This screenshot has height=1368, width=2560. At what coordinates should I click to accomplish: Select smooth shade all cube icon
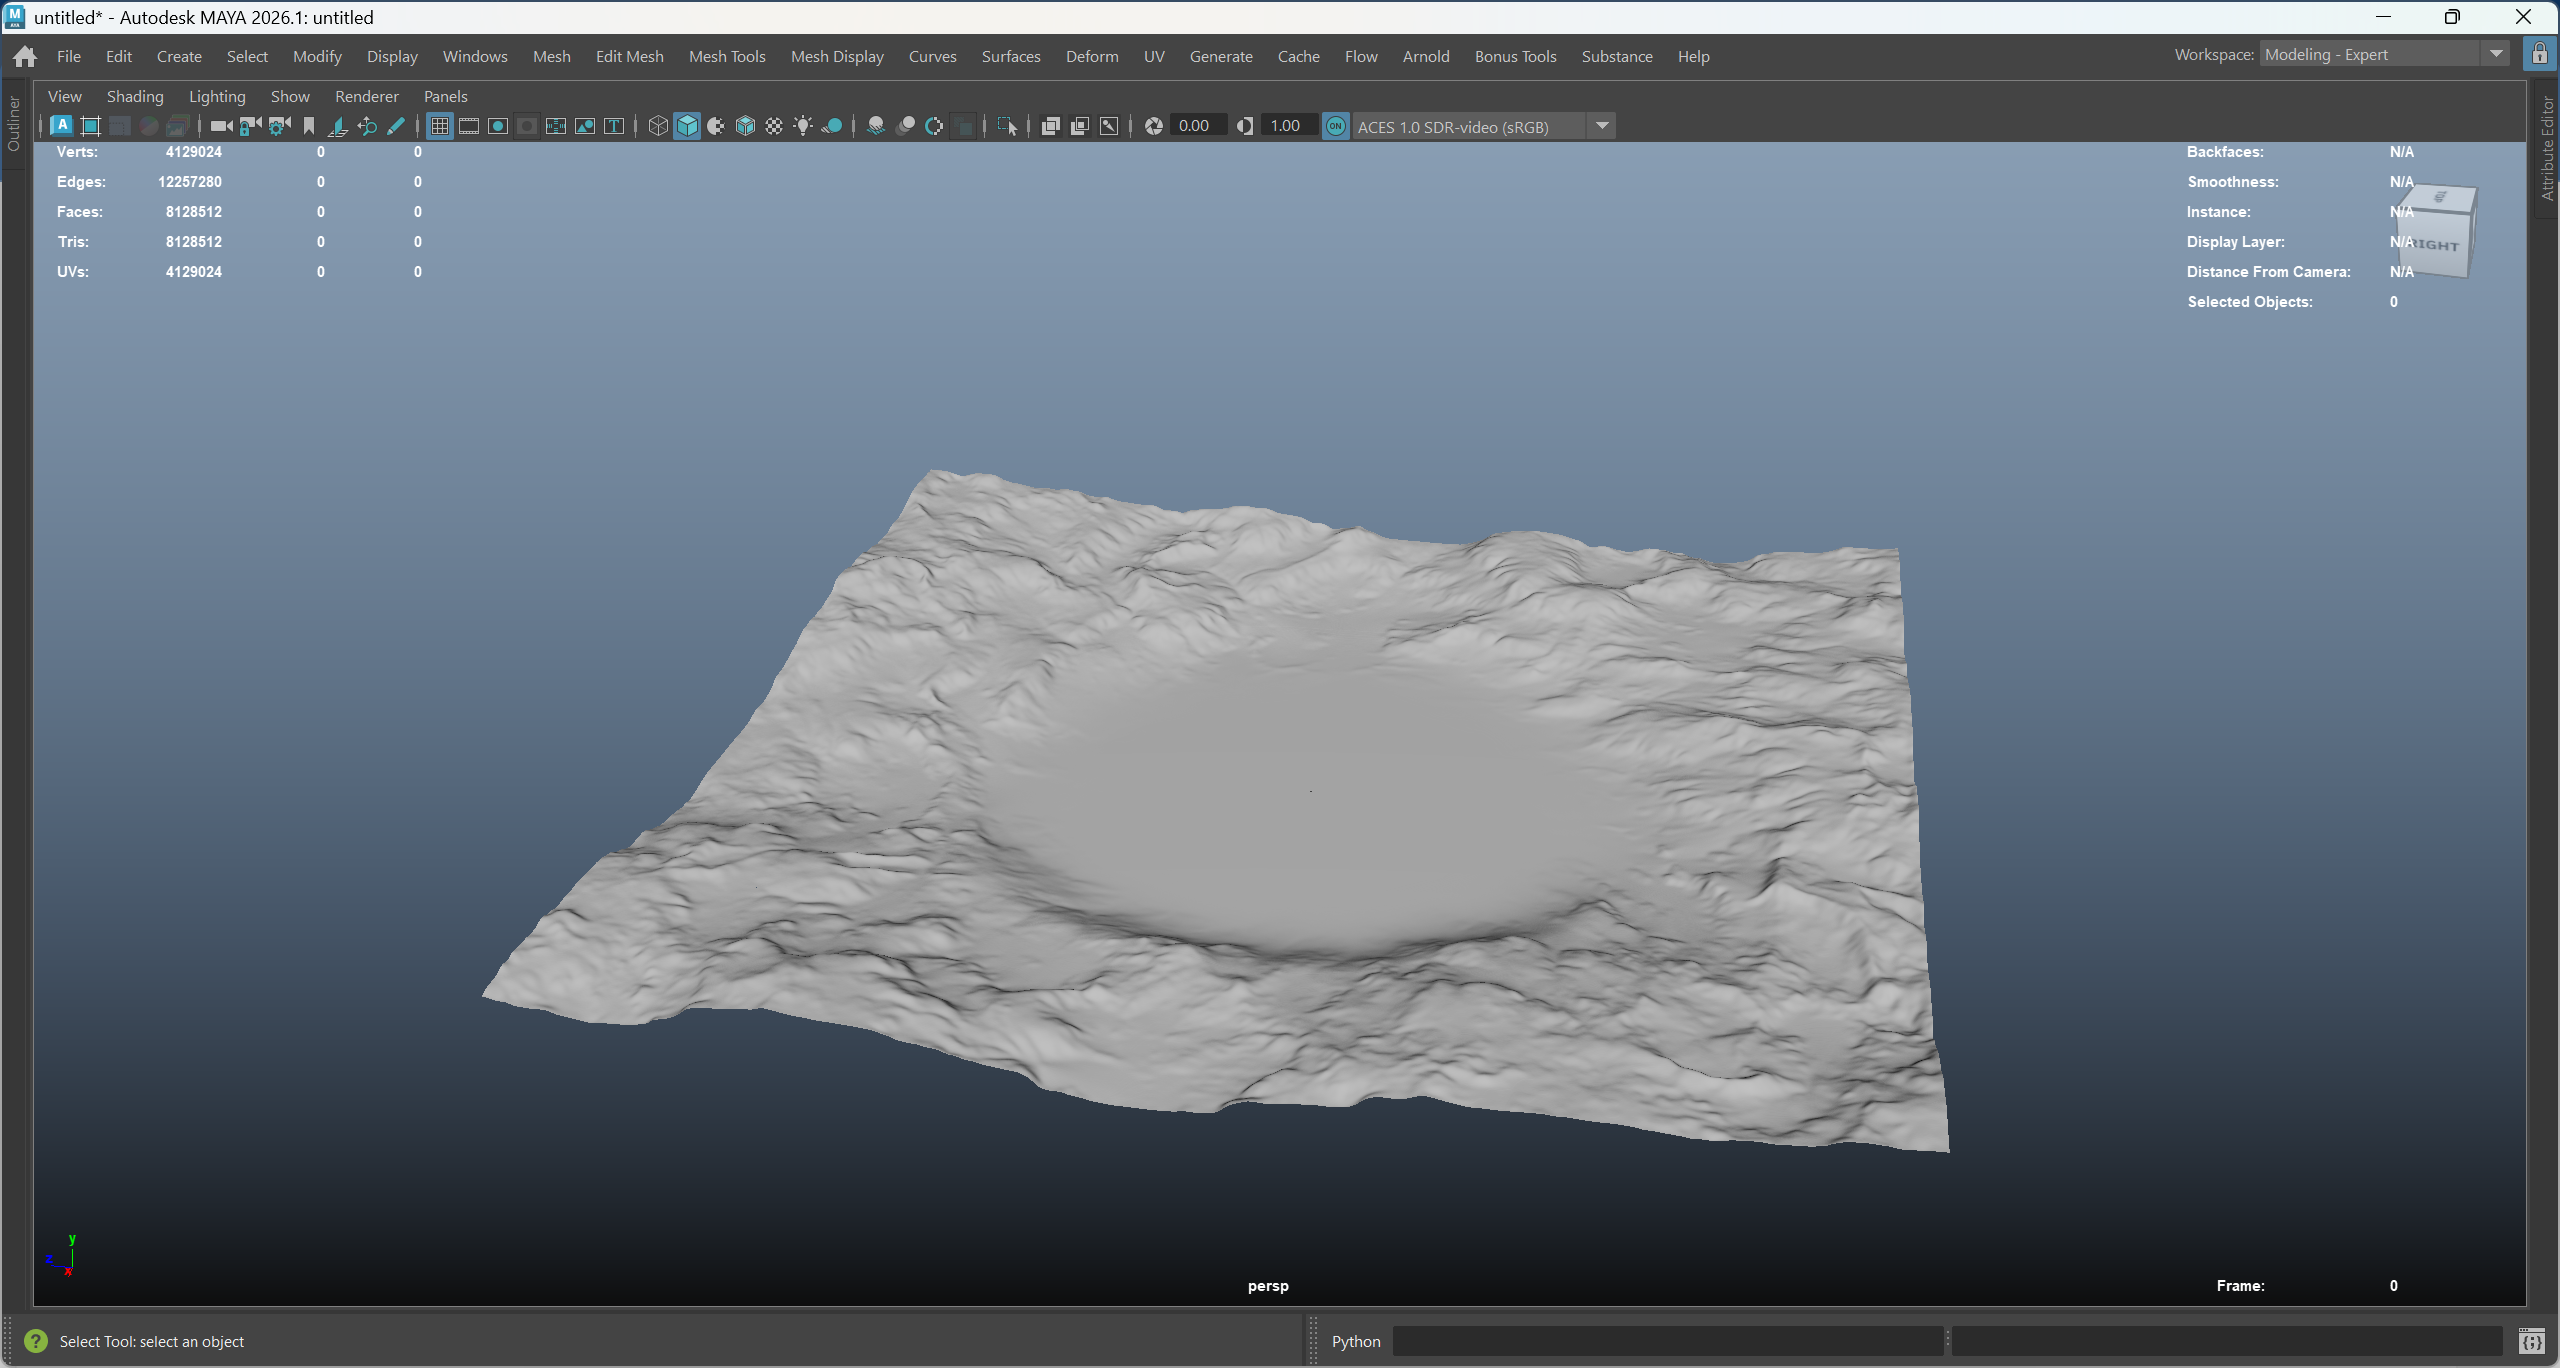(687, 126)
